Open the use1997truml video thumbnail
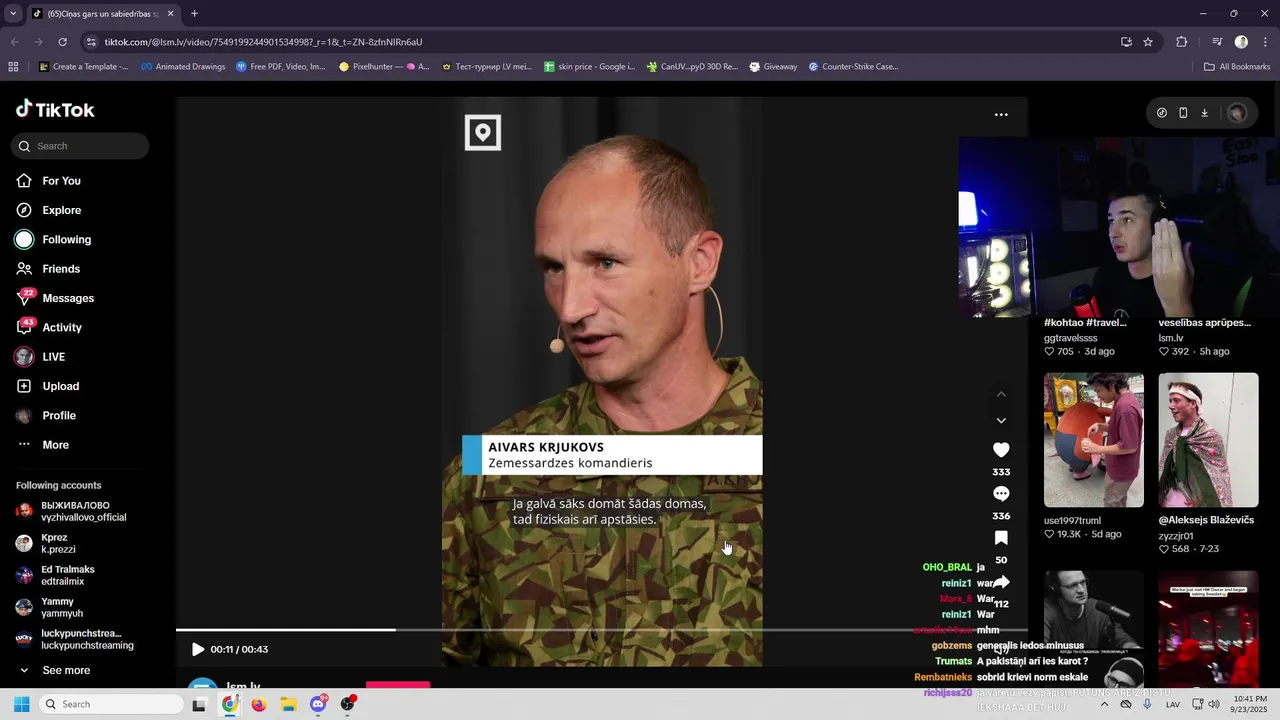The image size is (1280, 720). coord(1094,440)
